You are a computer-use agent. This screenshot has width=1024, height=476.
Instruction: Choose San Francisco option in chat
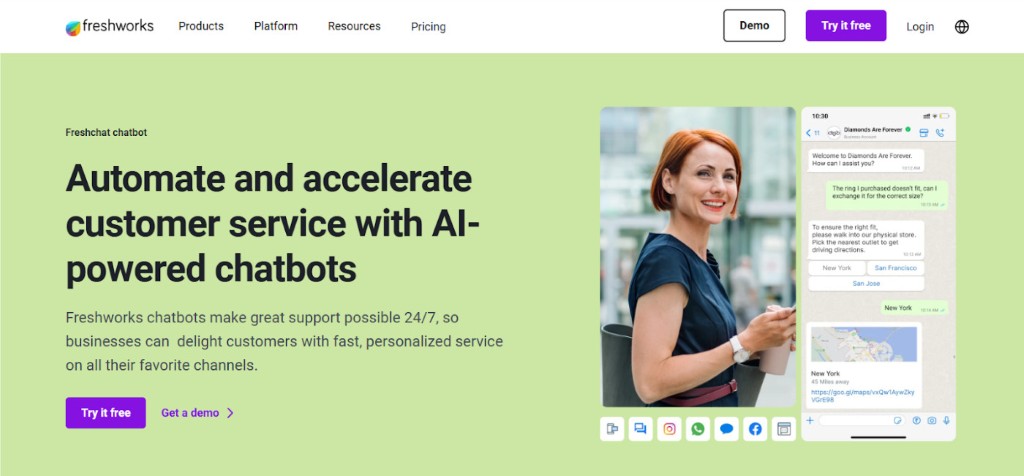[x=895, y=268]
